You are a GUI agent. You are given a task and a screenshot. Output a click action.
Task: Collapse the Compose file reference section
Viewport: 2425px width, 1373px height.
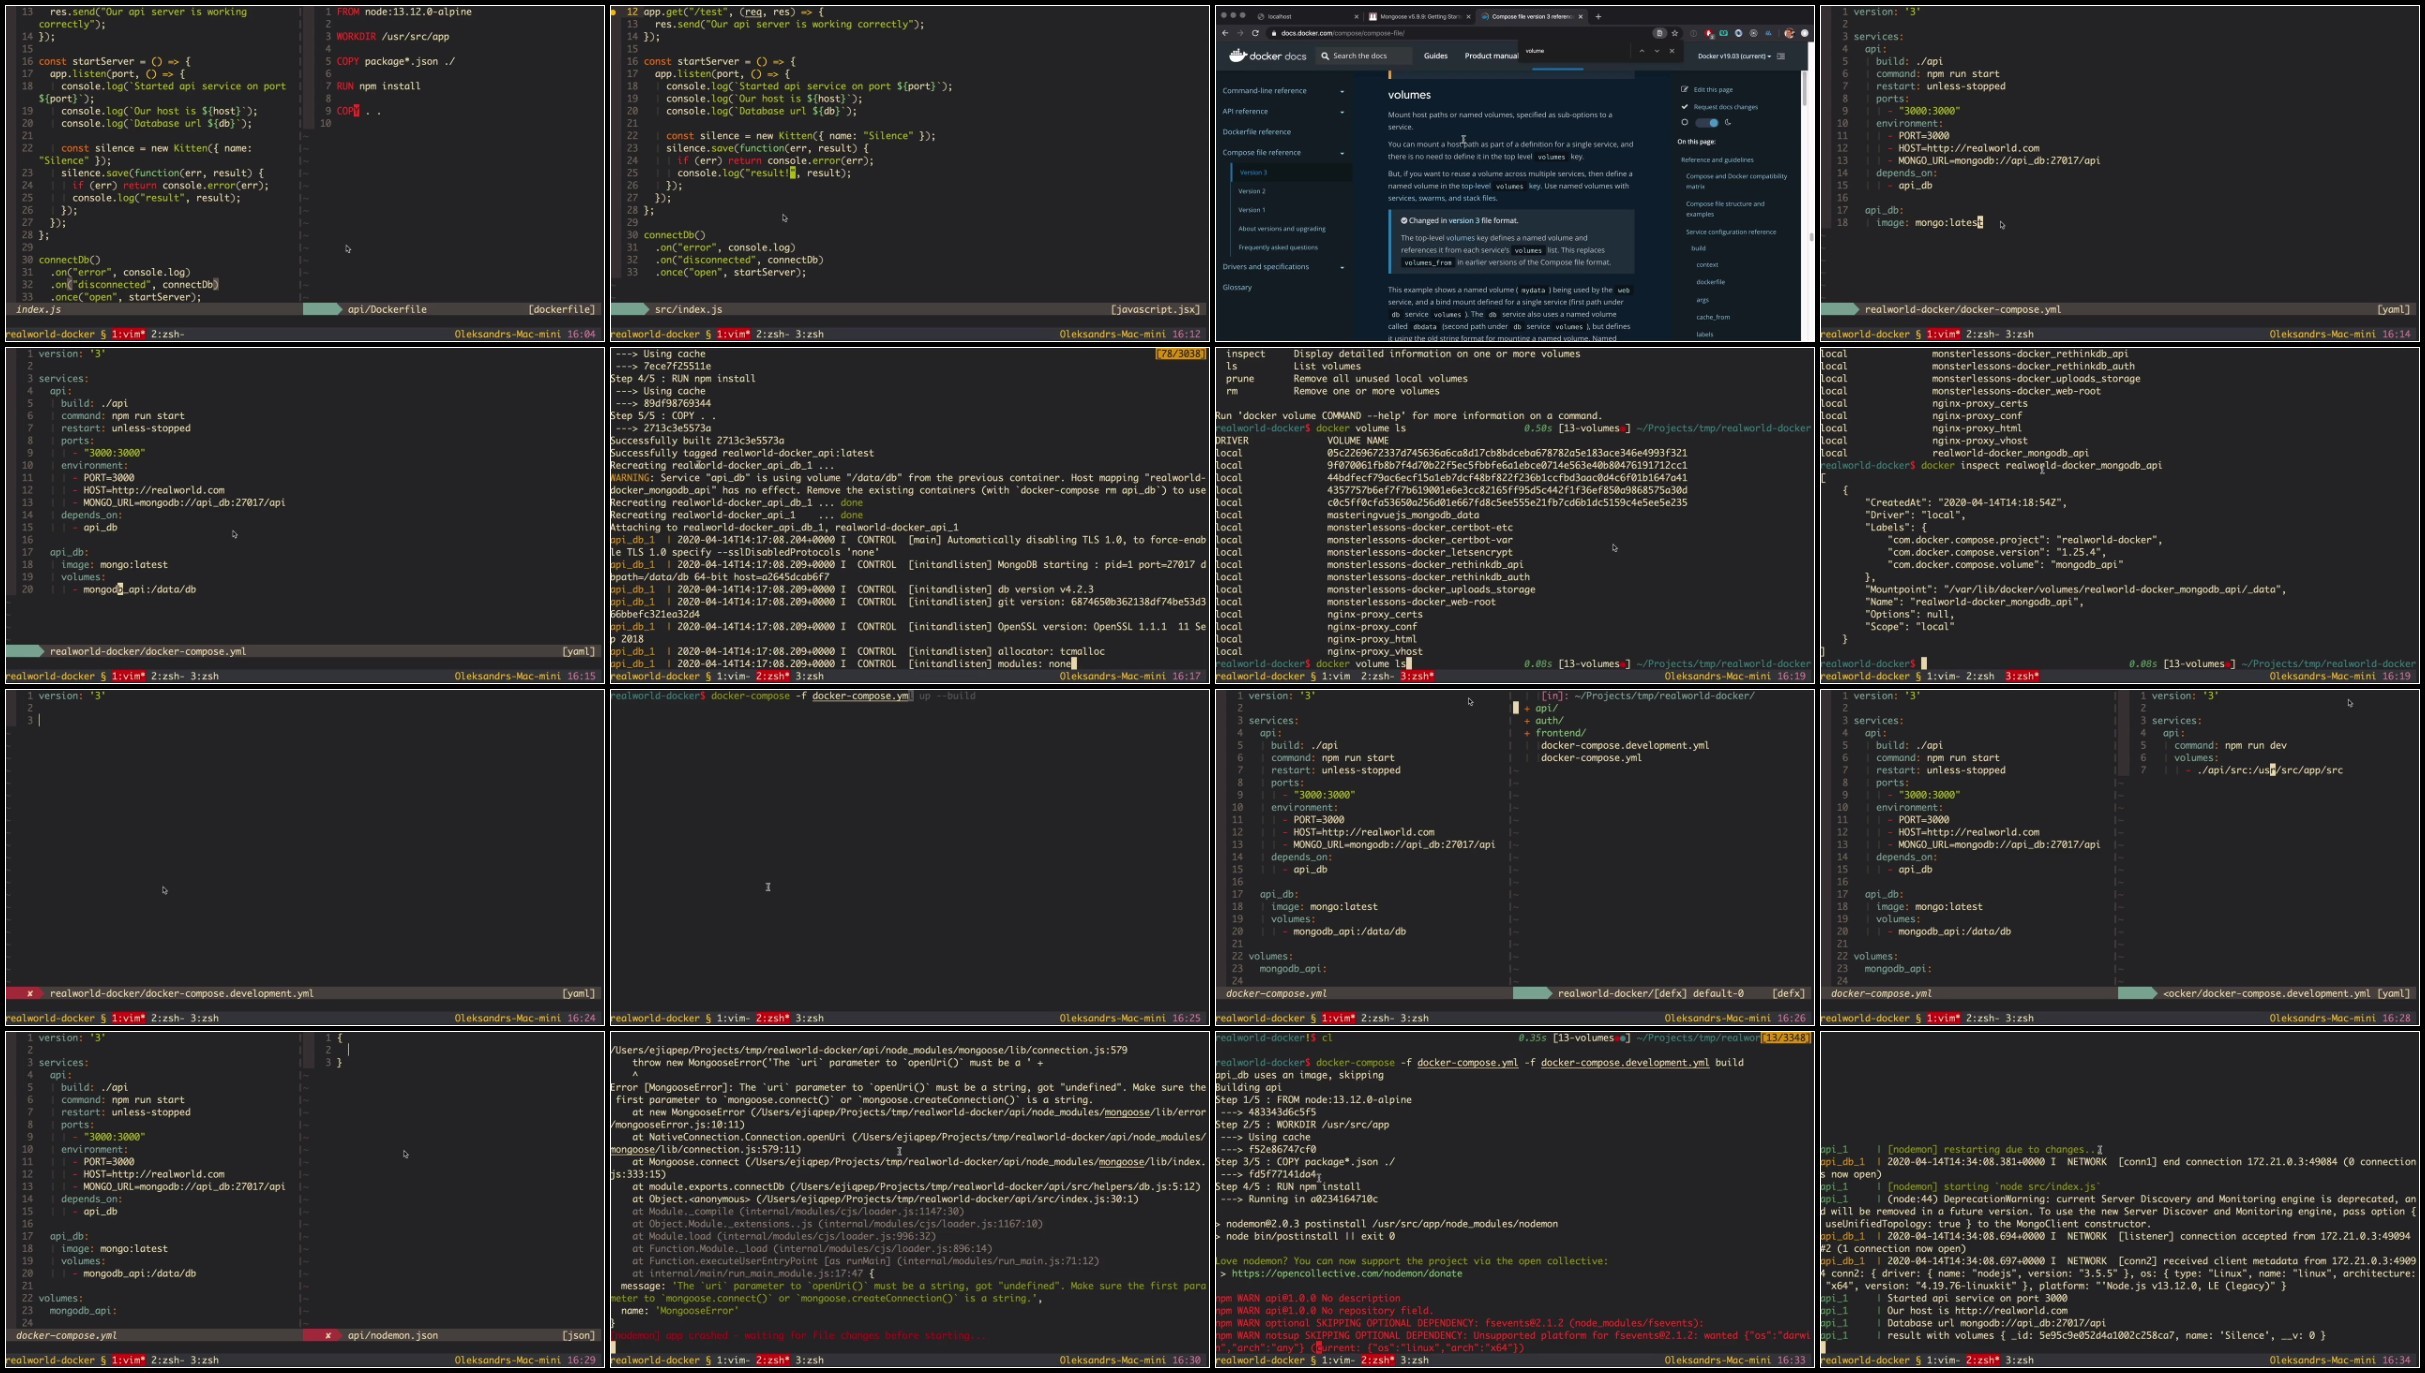[1342, 153]
